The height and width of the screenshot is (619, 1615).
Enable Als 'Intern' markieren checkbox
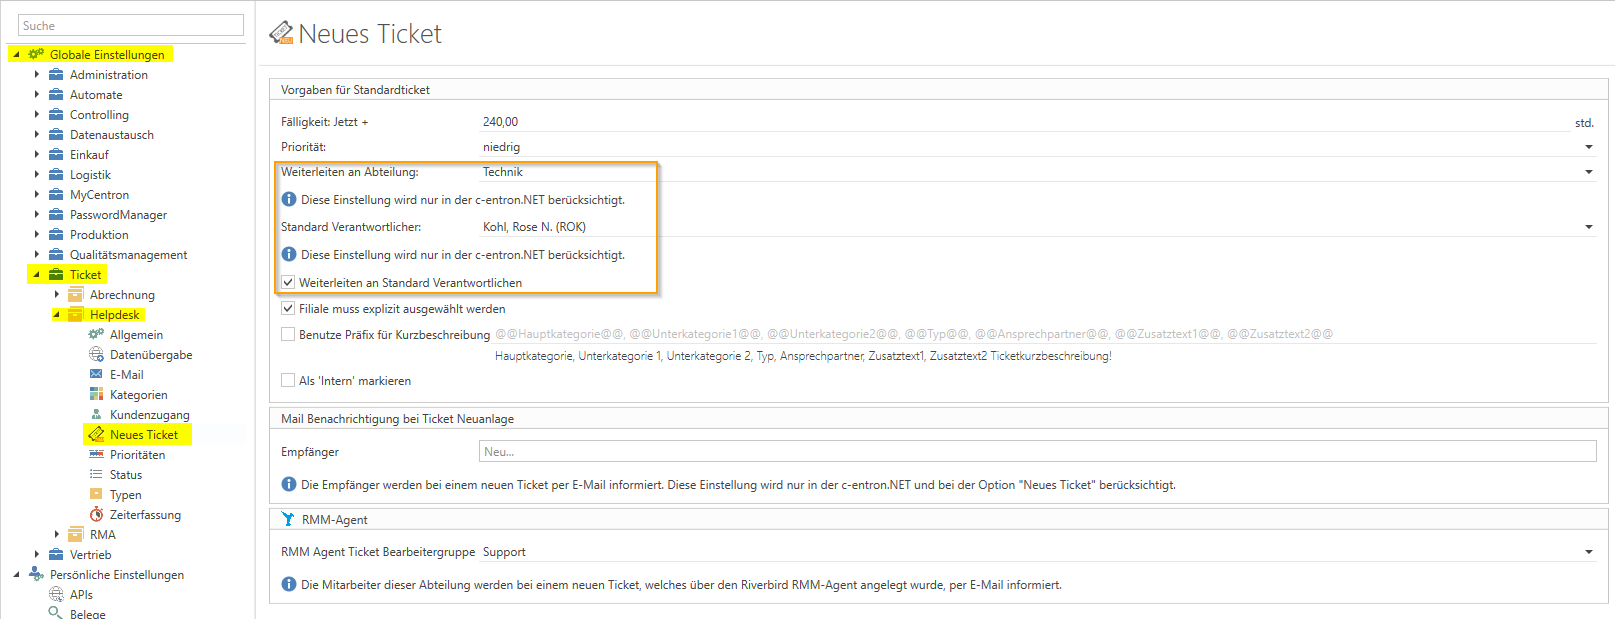point(288,381)
